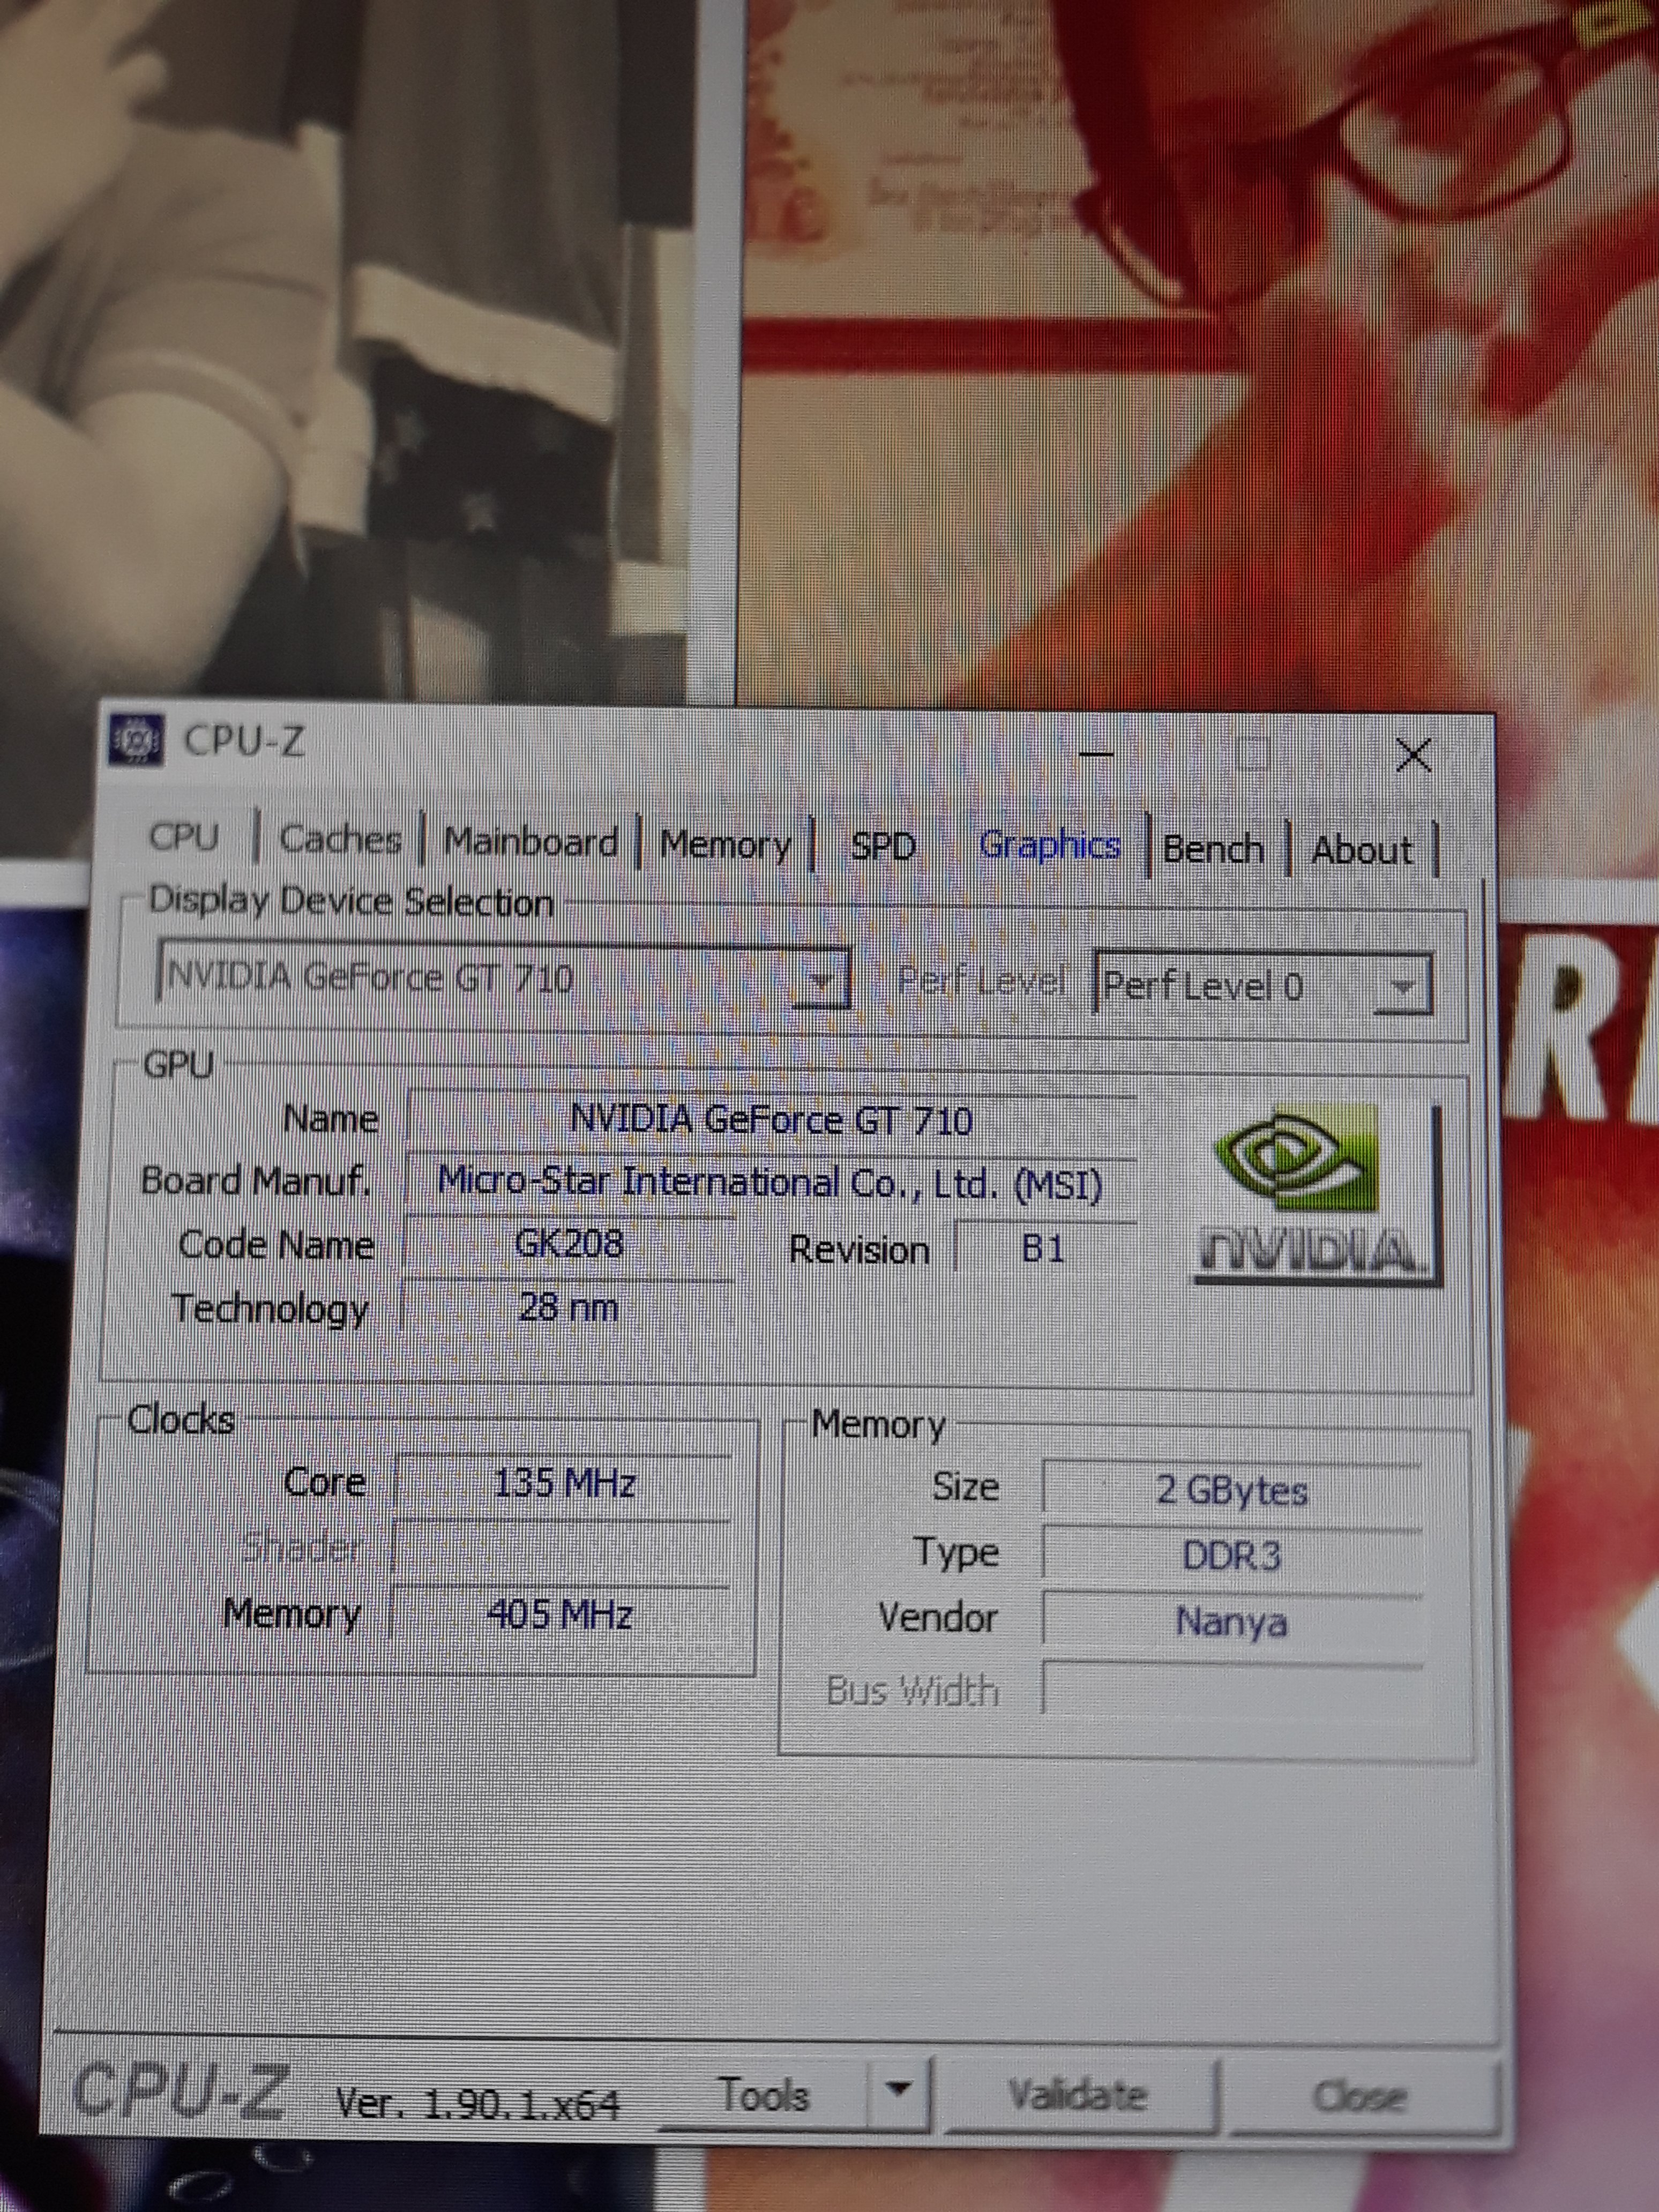Viewport: 1659px width, 2212px height.
Task: Click the Validate button
Action: point(1078,2094)
